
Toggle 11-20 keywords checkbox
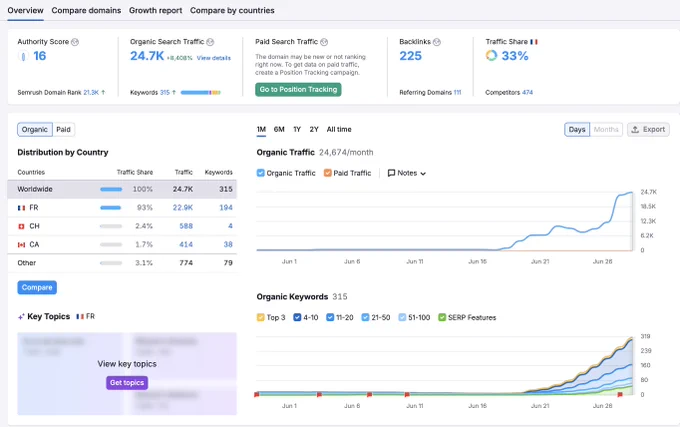click(330, 317)
